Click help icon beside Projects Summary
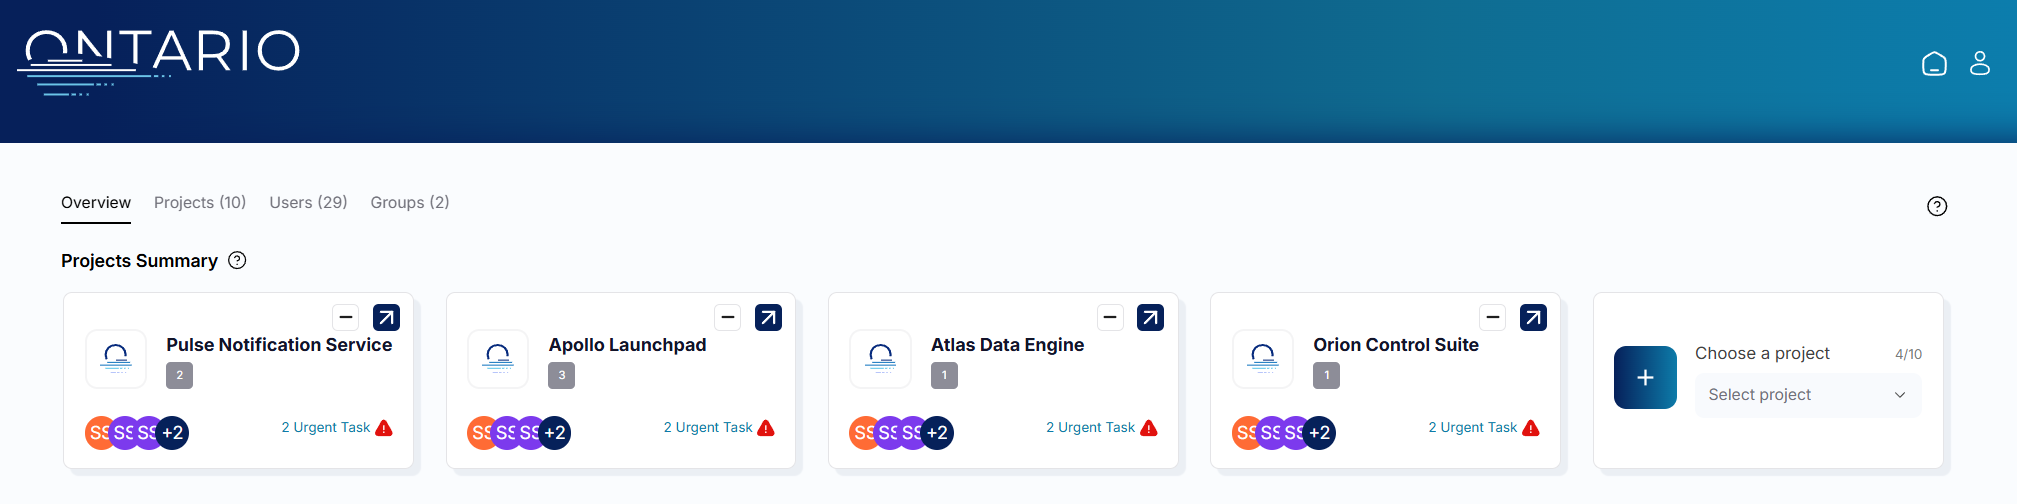The image size is (2017, 504). click(x=237, y=260)
